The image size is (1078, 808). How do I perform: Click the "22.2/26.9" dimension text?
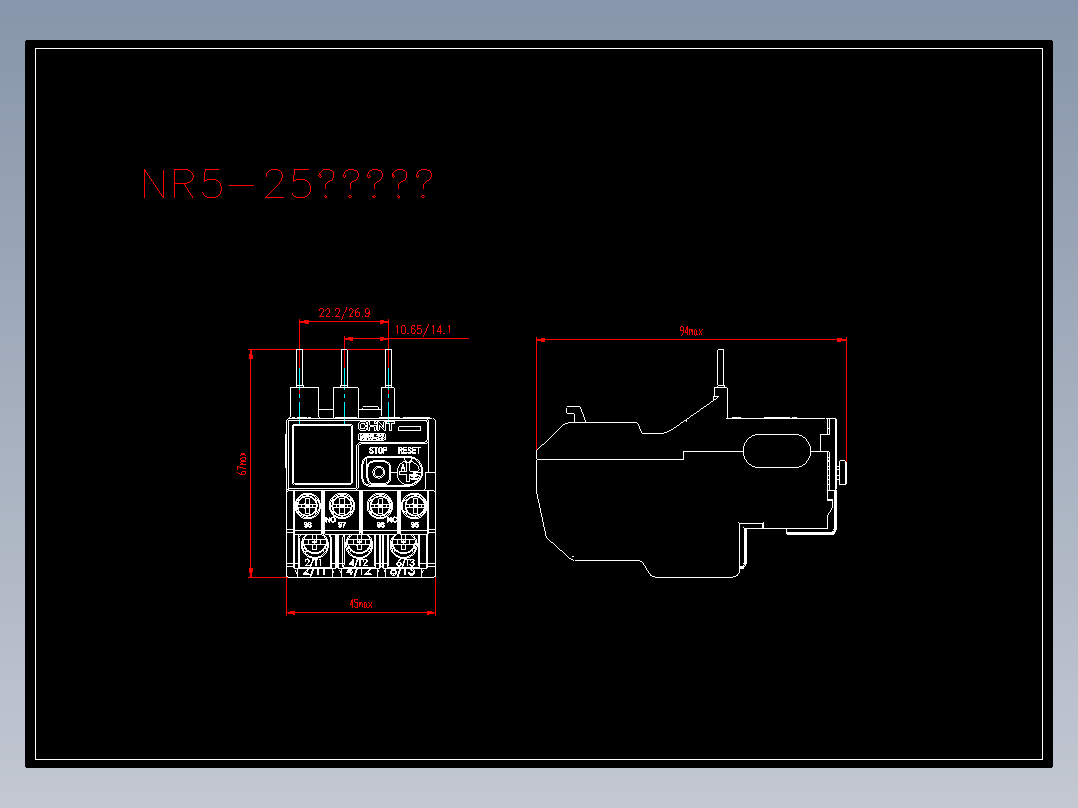344,313
